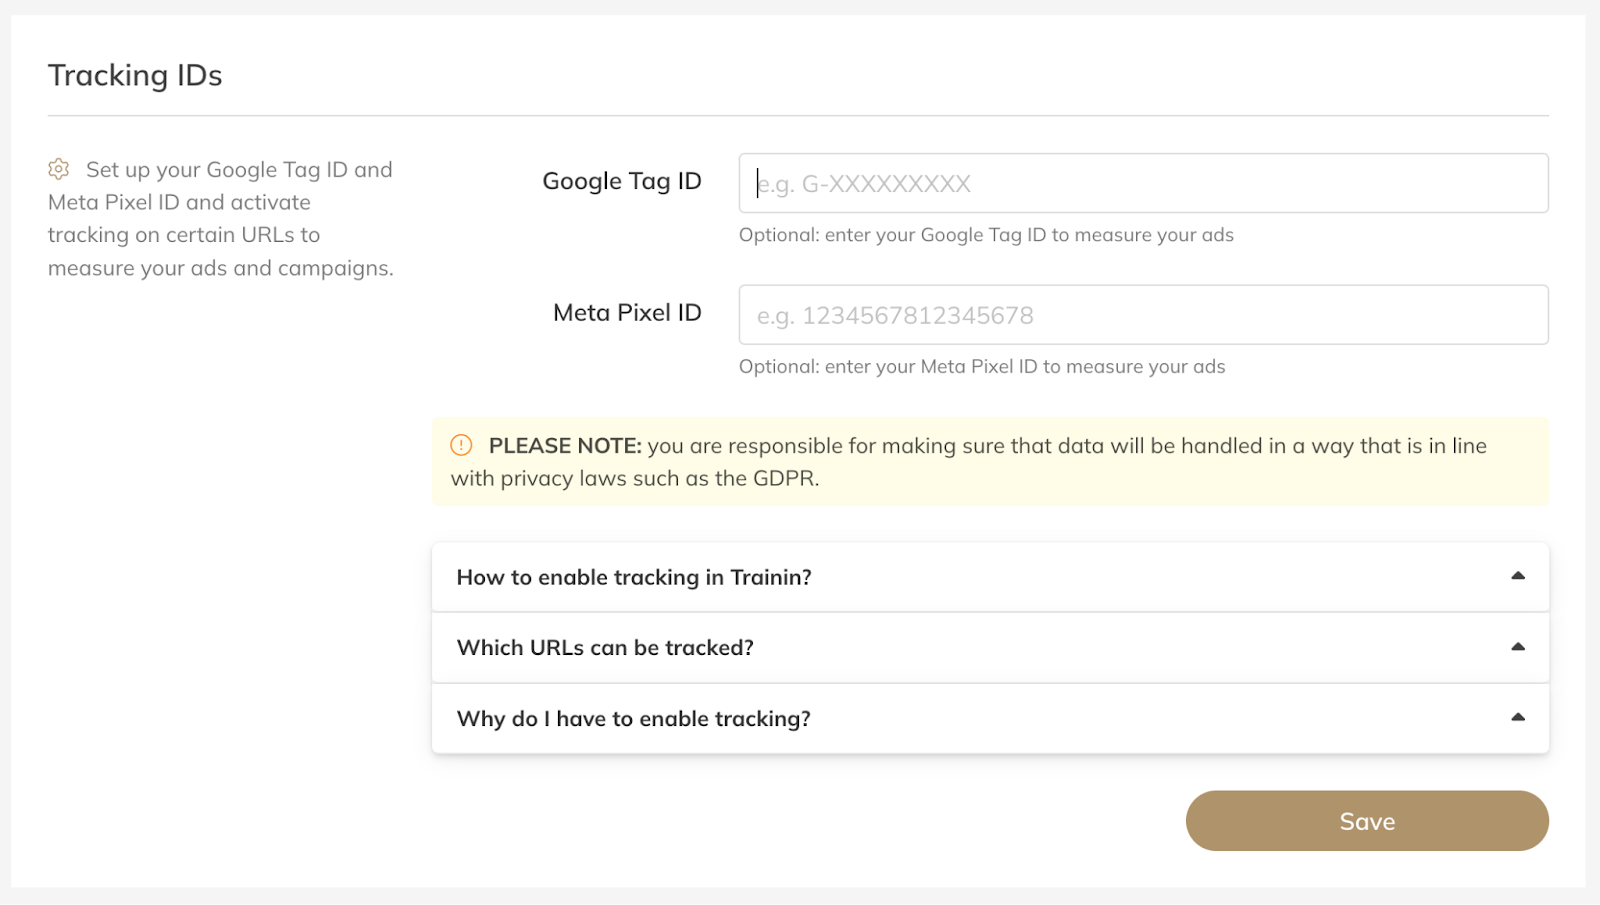This screenshot has height=905, width=1600.
Task: Click the gear icon beside setup description
Action: click(59, 169)
